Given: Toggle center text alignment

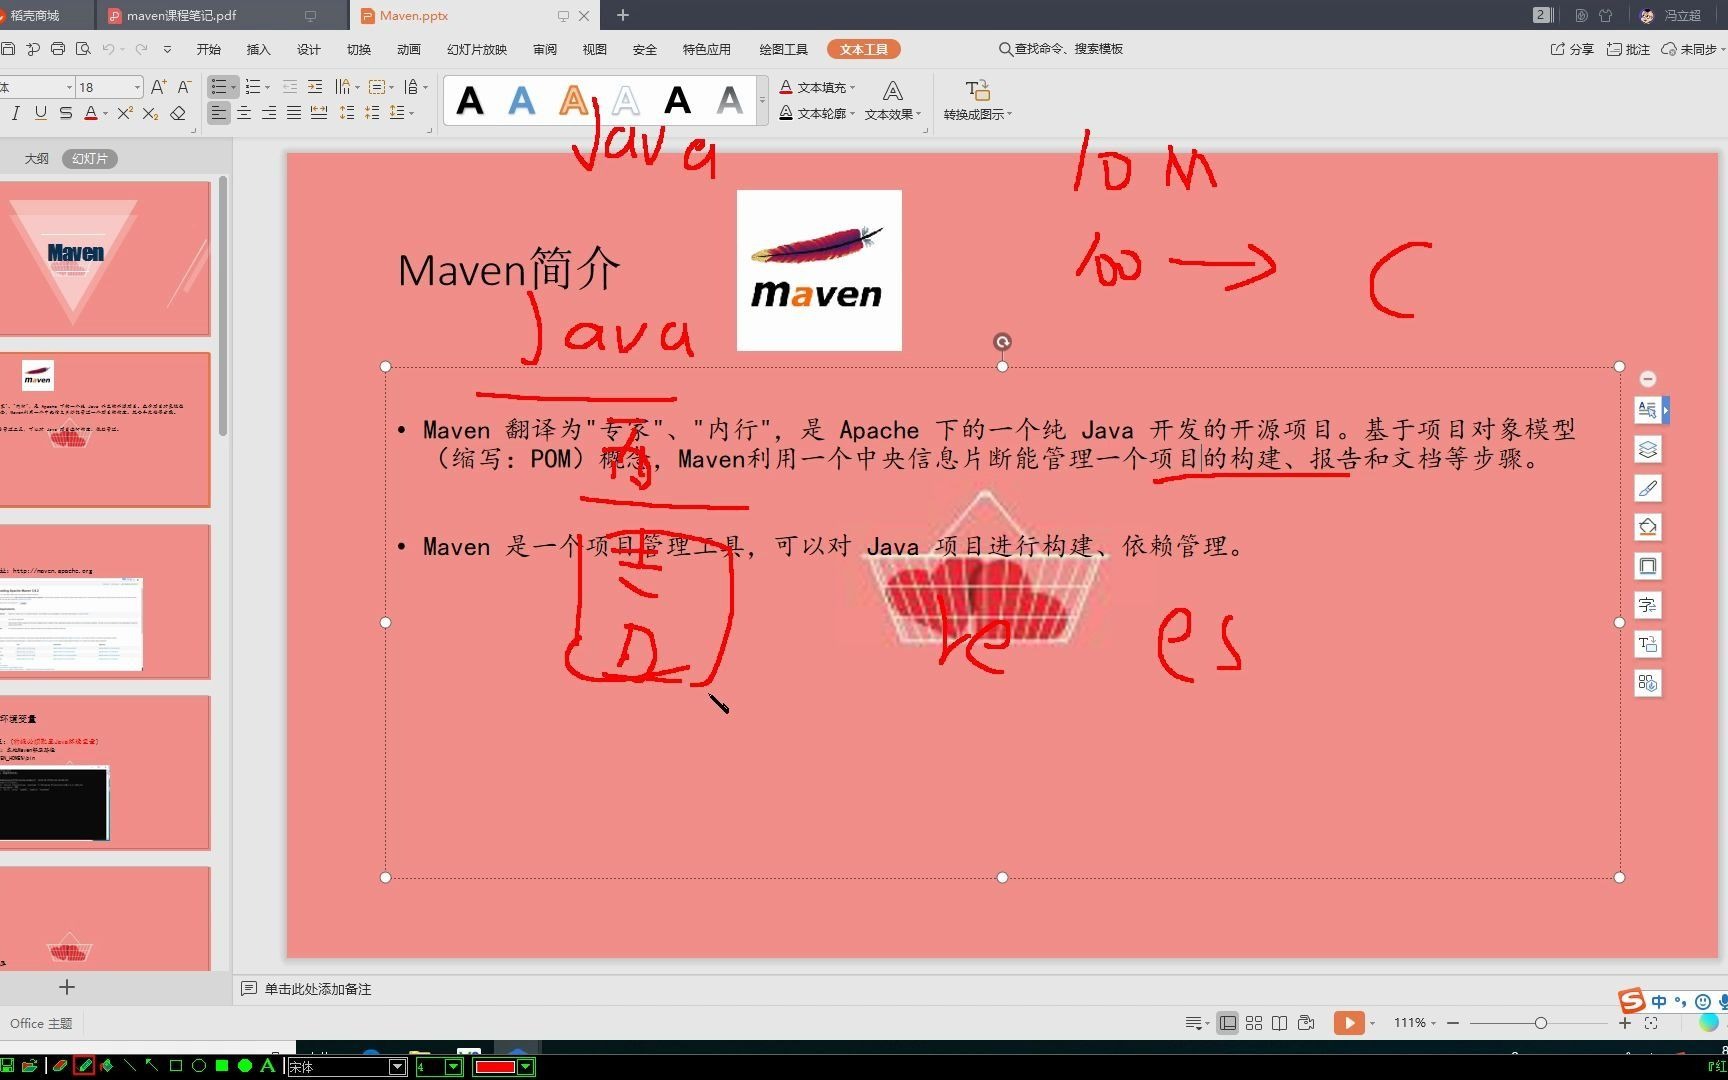Looking at the screenshot, I should click(244, 113).
